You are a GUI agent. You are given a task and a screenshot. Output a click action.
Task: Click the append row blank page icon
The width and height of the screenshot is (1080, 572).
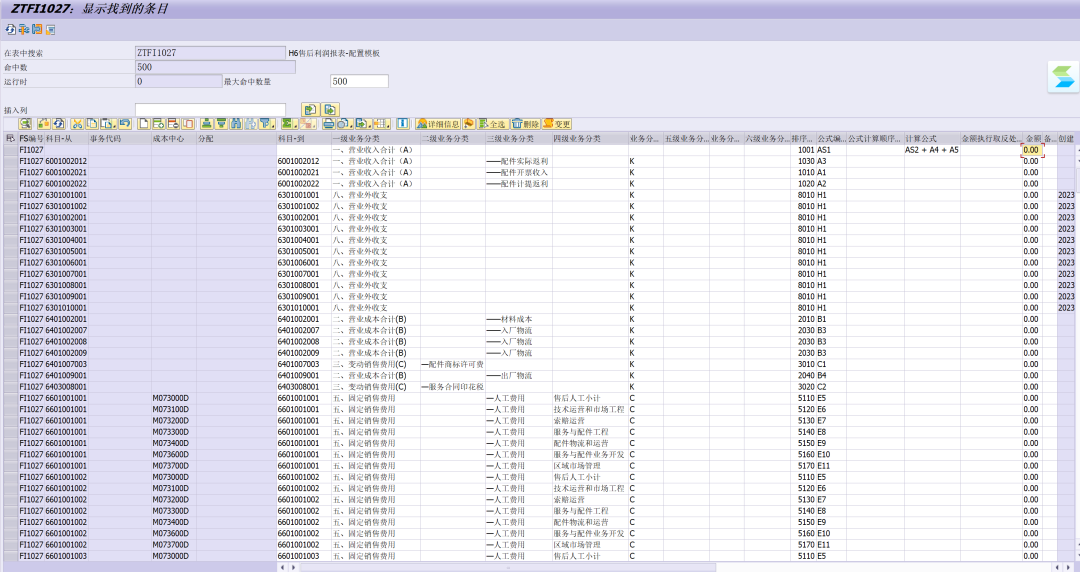144,124
